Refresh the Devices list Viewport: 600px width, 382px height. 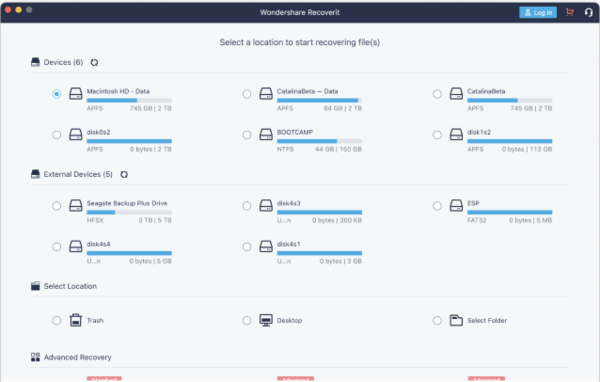point(94,62)
